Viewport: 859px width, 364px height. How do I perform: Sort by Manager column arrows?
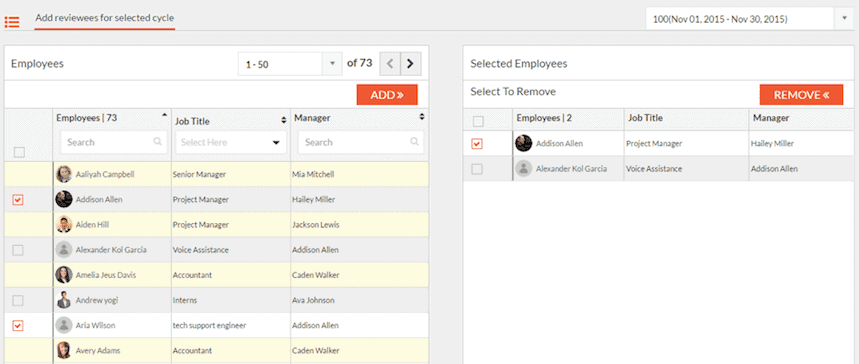[422, 116]
